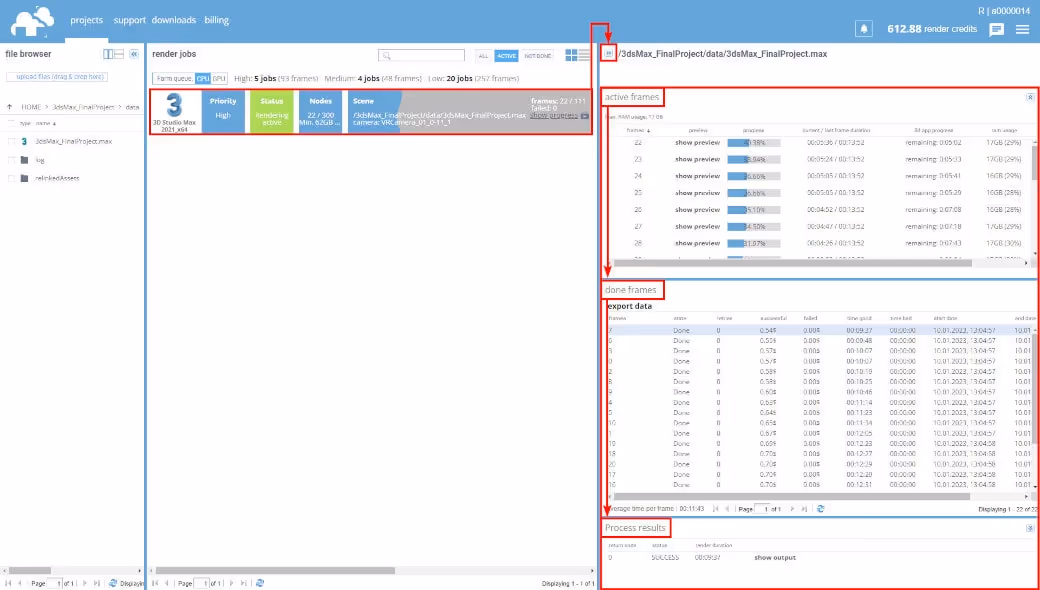Click the show progress link

click(554, 115)
